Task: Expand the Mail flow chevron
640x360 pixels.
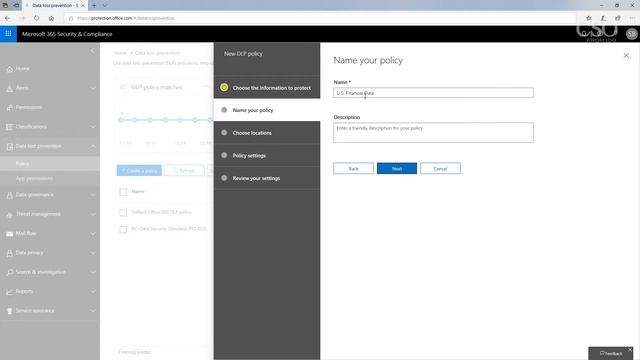Action: [93, 233]
